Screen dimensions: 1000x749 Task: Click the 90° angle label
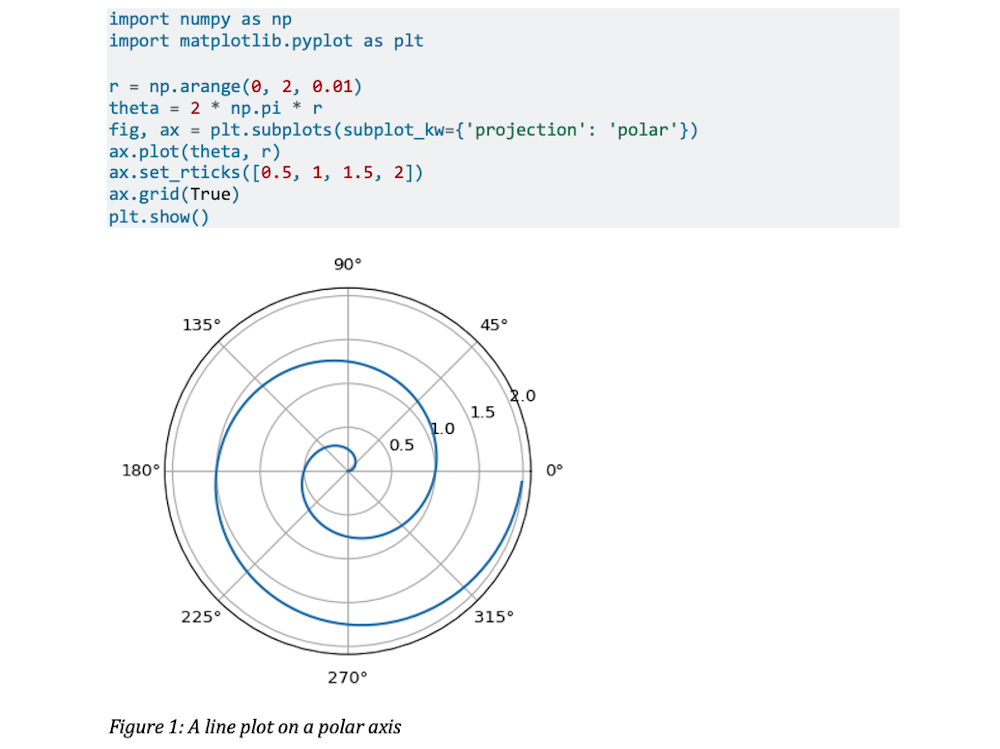pyautogui.click(x=347, y=264)
